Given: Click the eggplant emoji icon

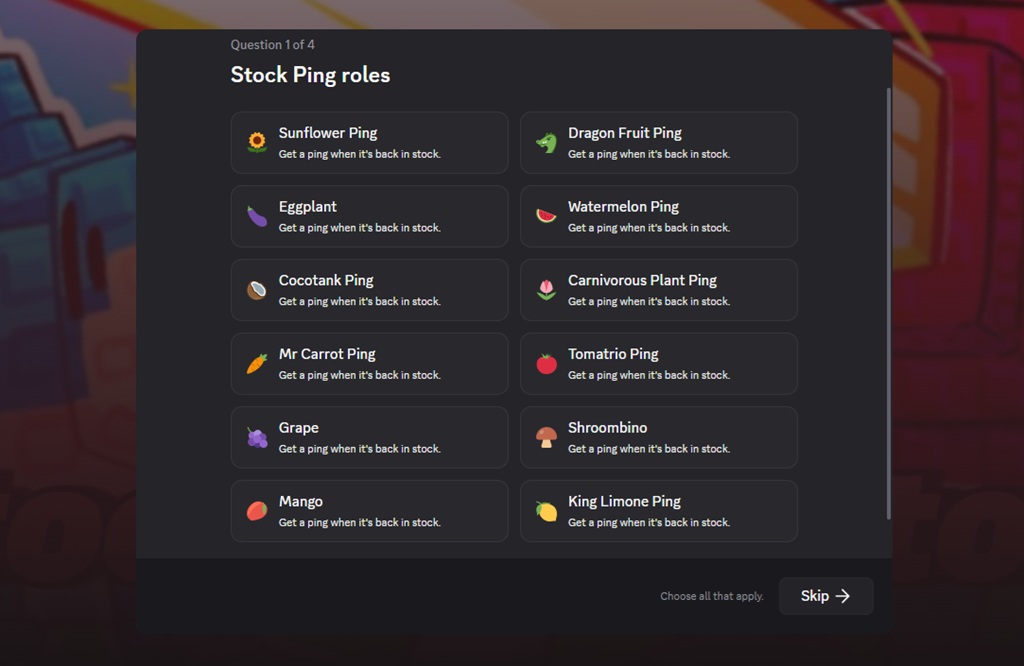Looking at the screenshot, I should (x=257, y=216).
